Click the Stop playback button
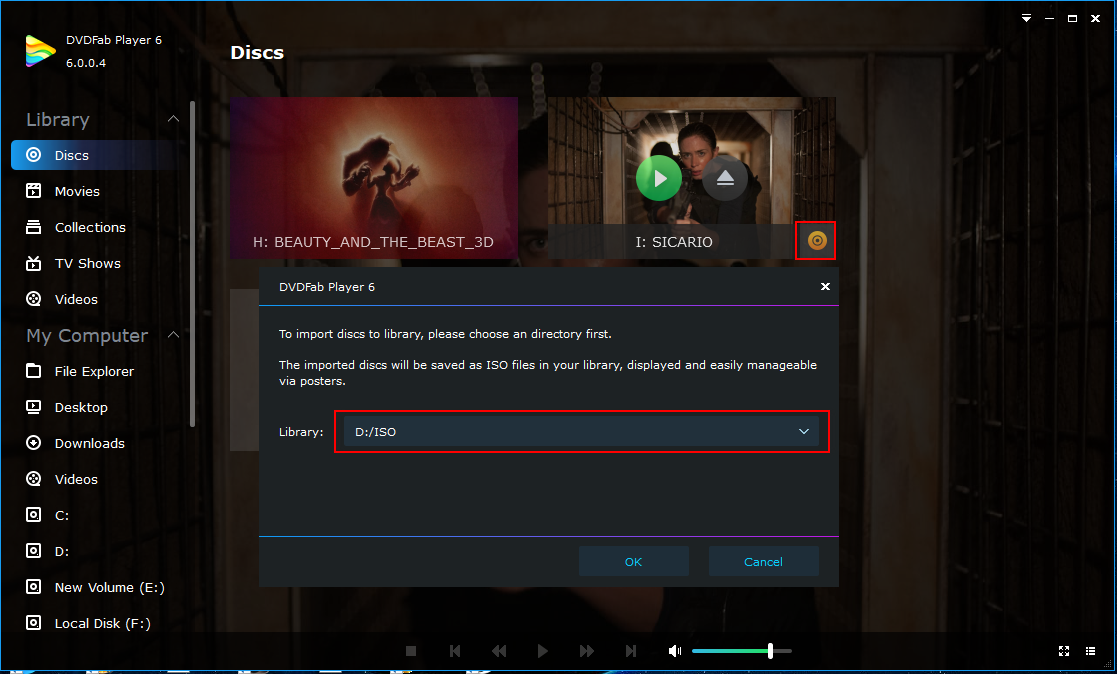Screen dimensions: 1117x674 pyautogui.click(x=410, y=650)
